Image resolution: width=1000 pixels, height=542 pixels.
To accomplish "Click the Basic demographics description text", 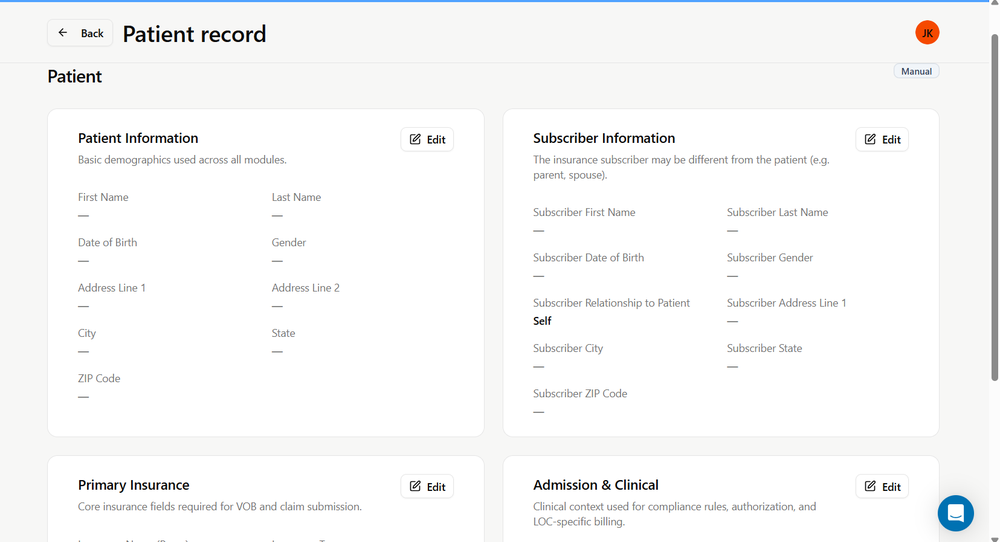I will [x=182, y=159].
